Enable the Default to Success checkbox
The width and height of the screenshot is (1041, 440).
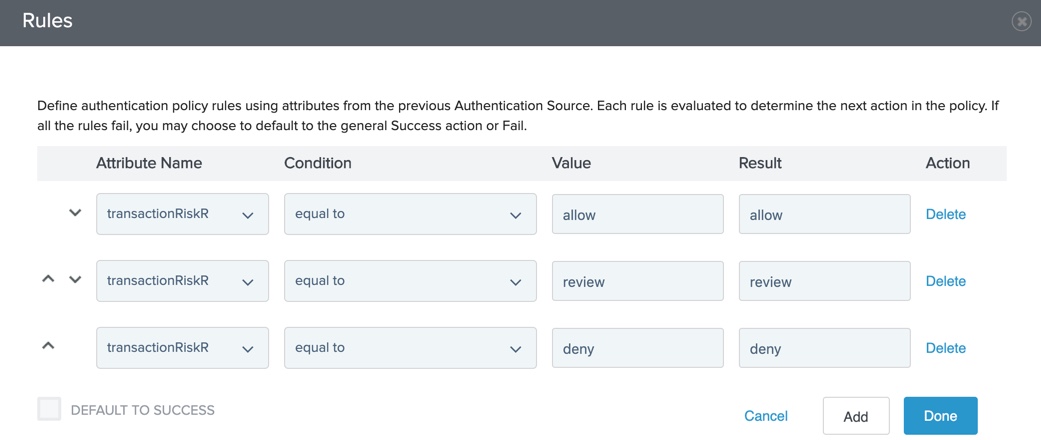coord(49,409)
